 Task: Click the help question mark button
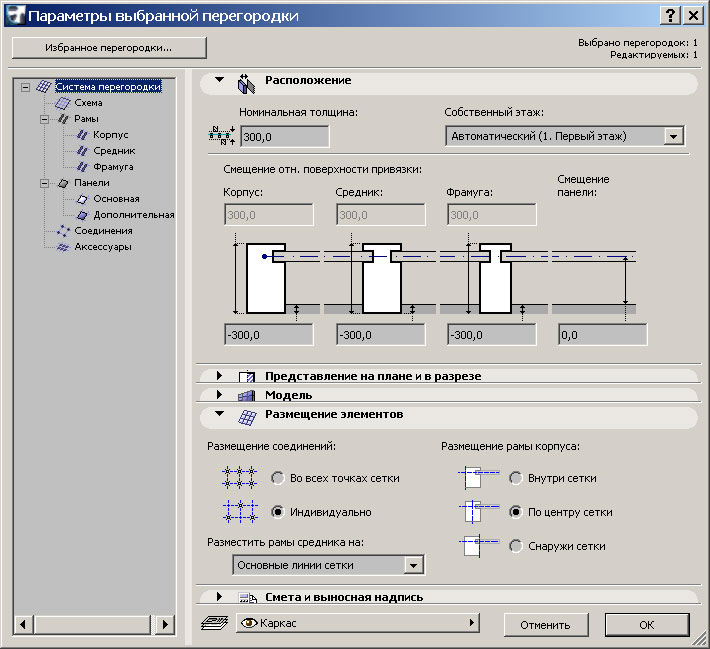(669, 15)
